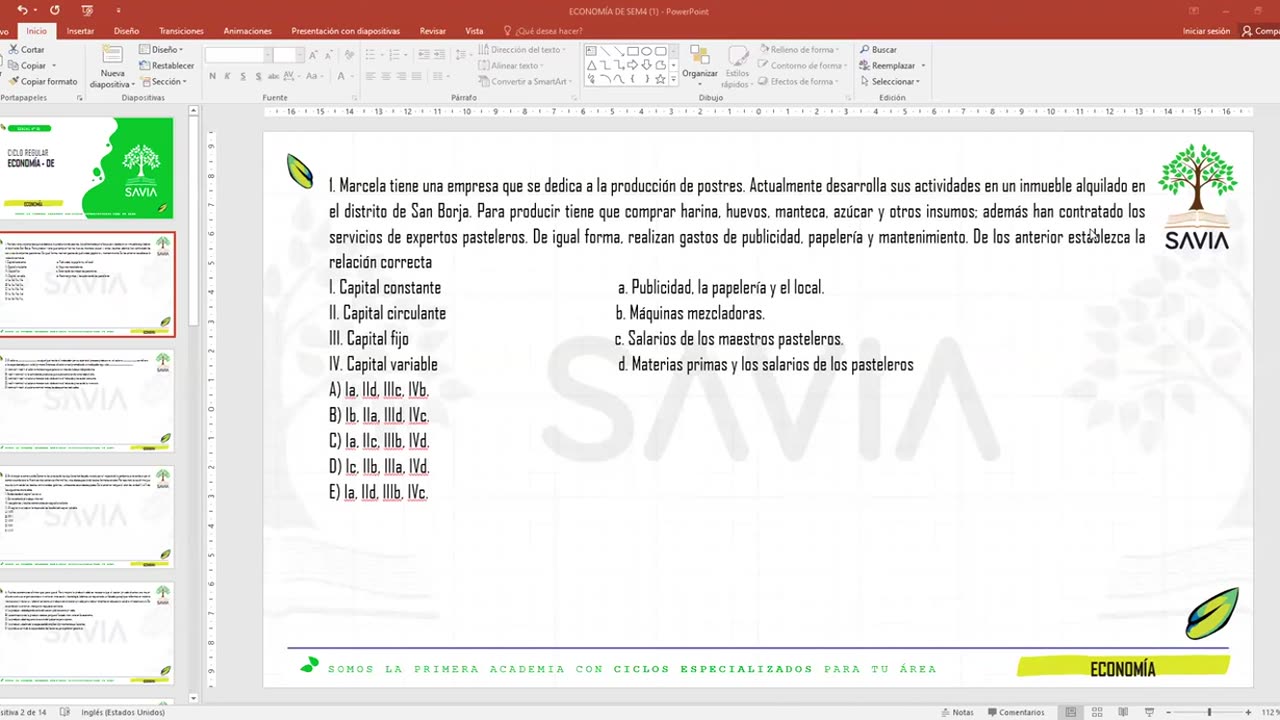The width and height of the screenshot is (1280, 720).
Task: Click Estilos rápidos button
Action: pos(737,66)
